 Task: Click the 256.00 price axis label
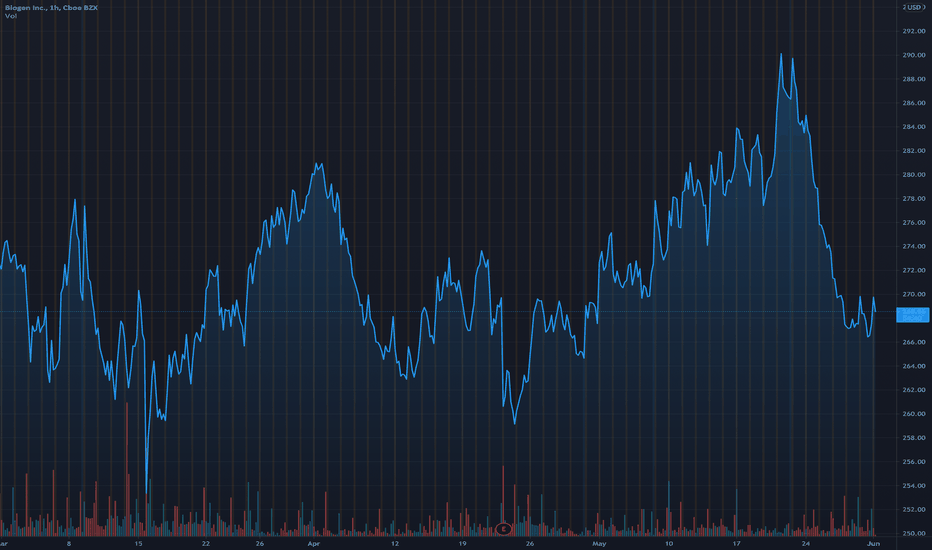click(x=914, y=461)
